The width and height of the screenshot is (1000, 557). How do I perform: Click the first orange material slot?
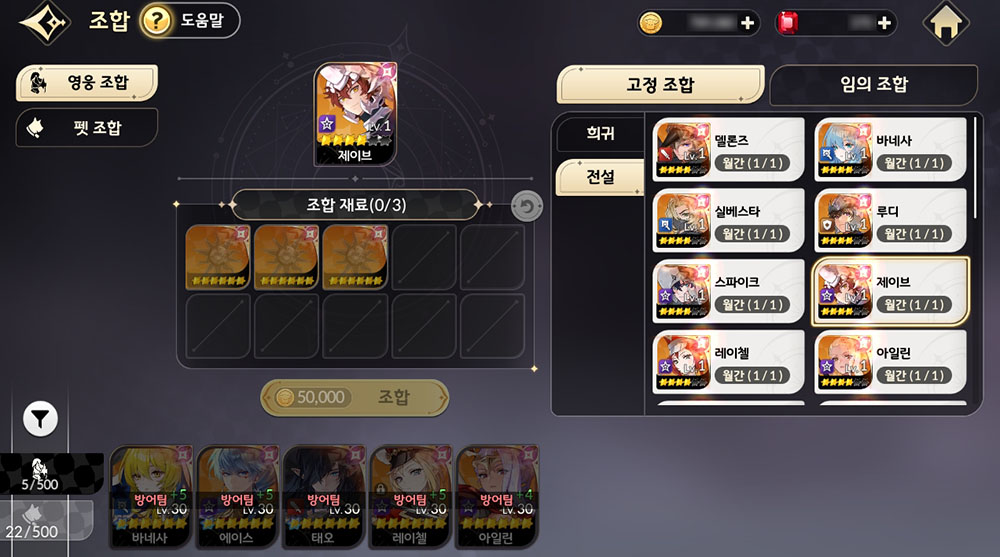tap(217, 257)
